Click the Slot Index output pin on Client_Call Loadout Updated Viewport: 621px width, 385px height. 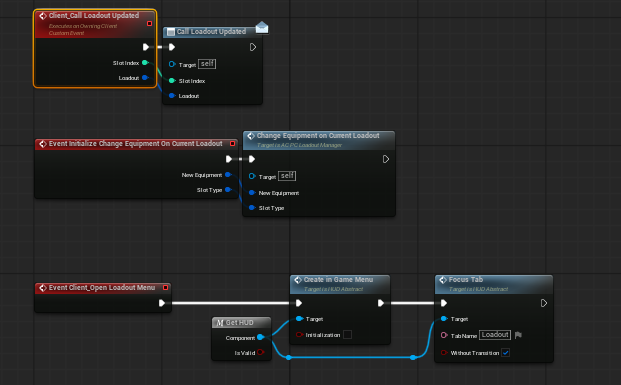click(145, 63)
